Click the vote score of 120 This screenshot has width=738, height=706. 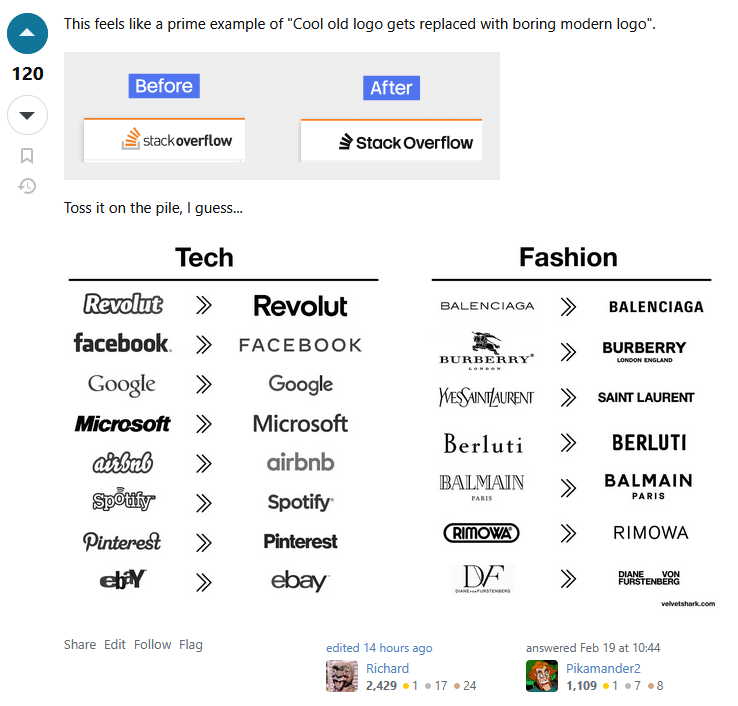coord(27,74)
